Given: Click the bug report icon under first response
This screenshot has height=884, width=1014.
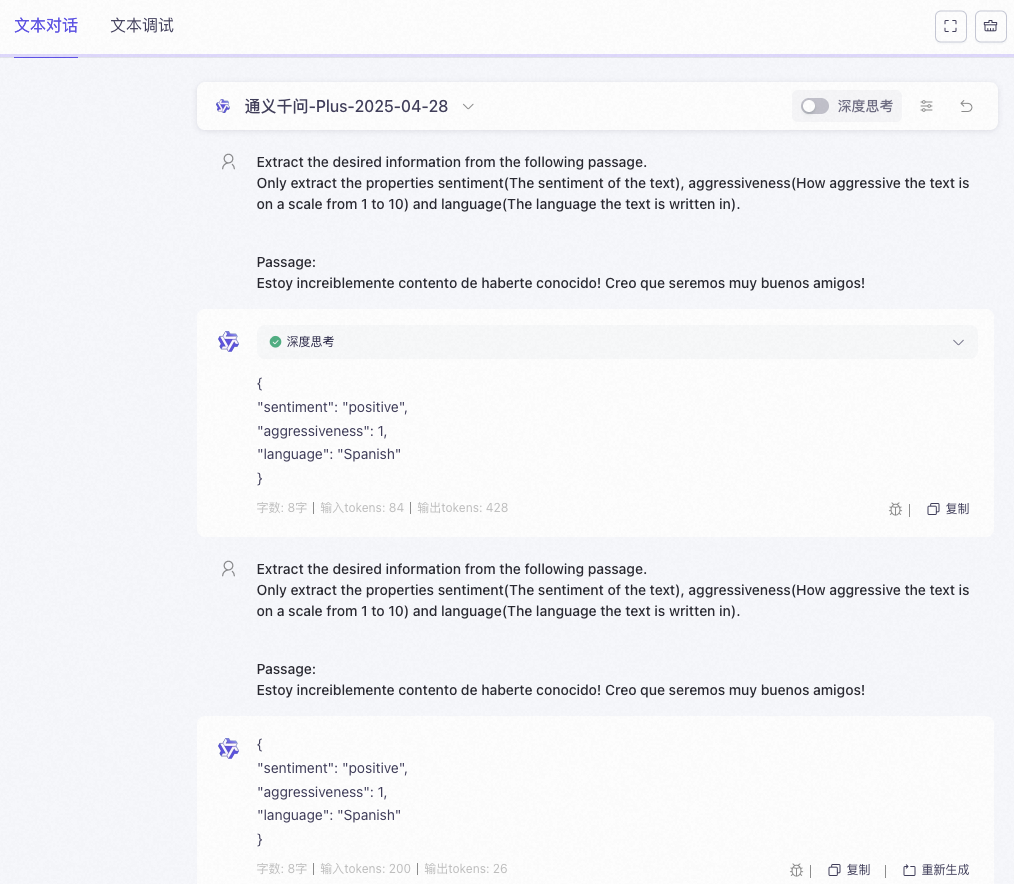Looking at the screenshot, I should pyautogui.click(x=895, y=509).
